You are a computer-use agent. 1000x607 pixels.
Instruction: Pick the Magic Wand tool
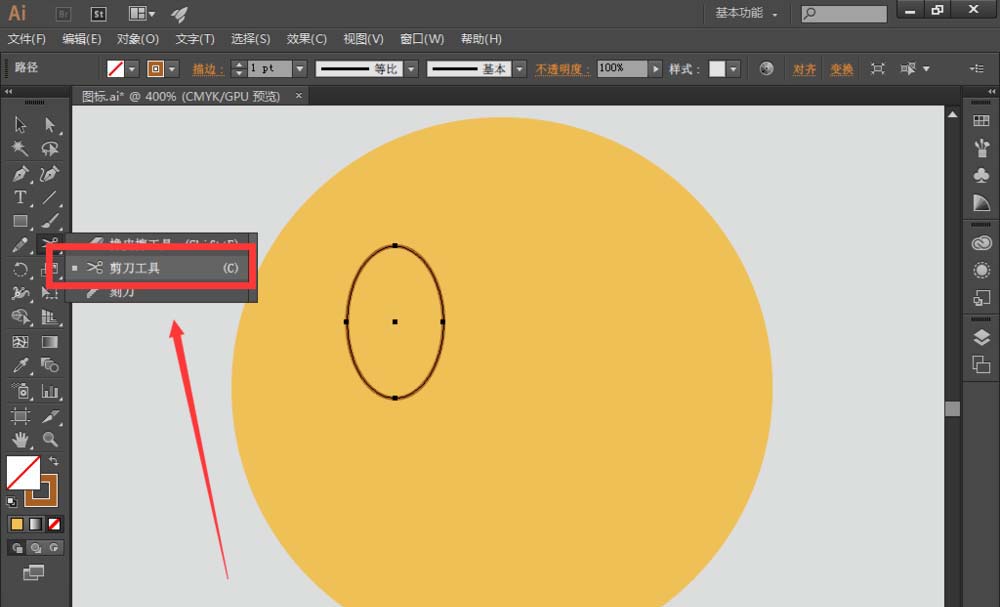(20, 149)
